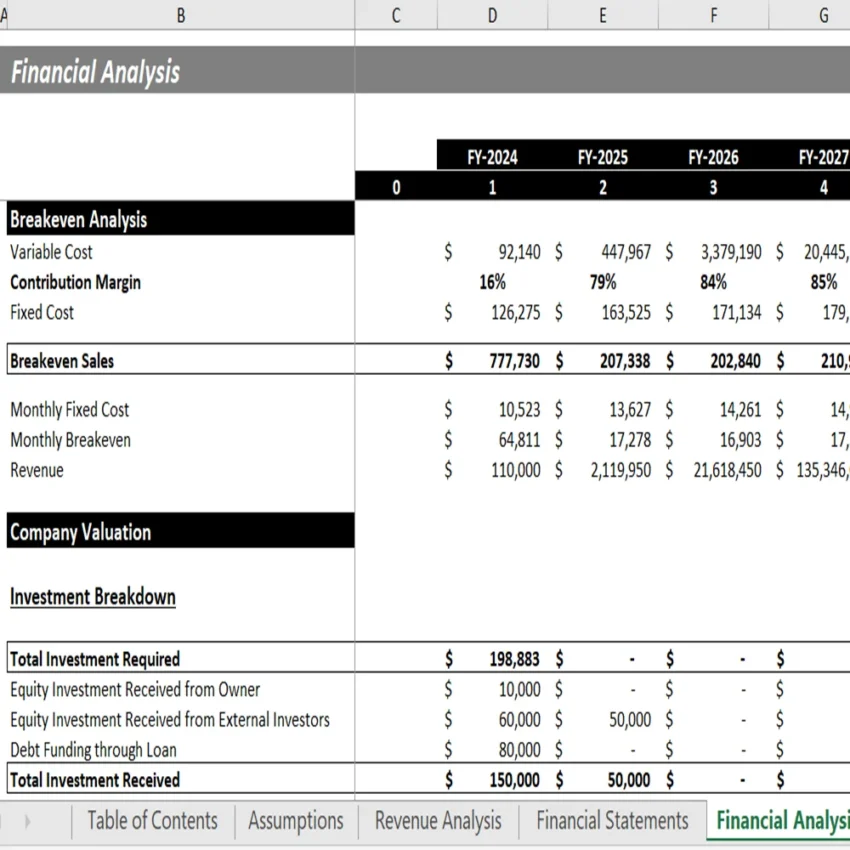
Task: Open the Revenue Analysis sheet
Action: 437,820
